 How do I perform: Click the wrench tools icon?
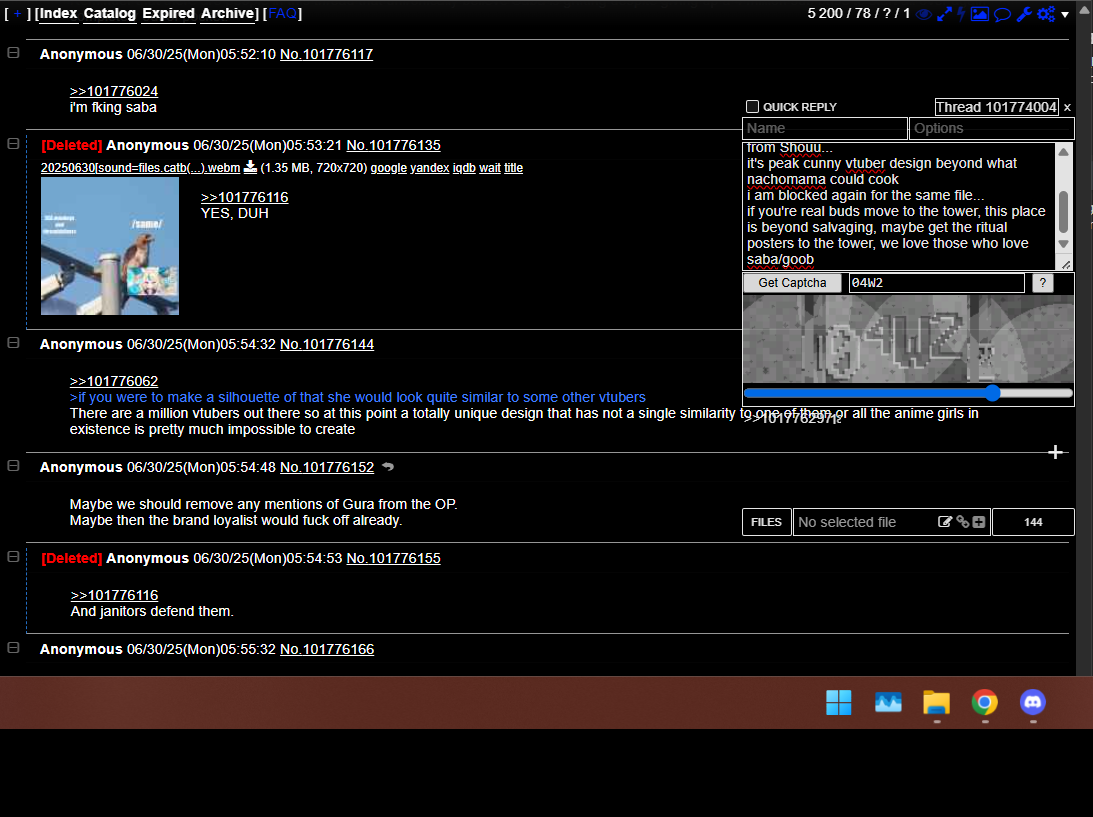1024,14
